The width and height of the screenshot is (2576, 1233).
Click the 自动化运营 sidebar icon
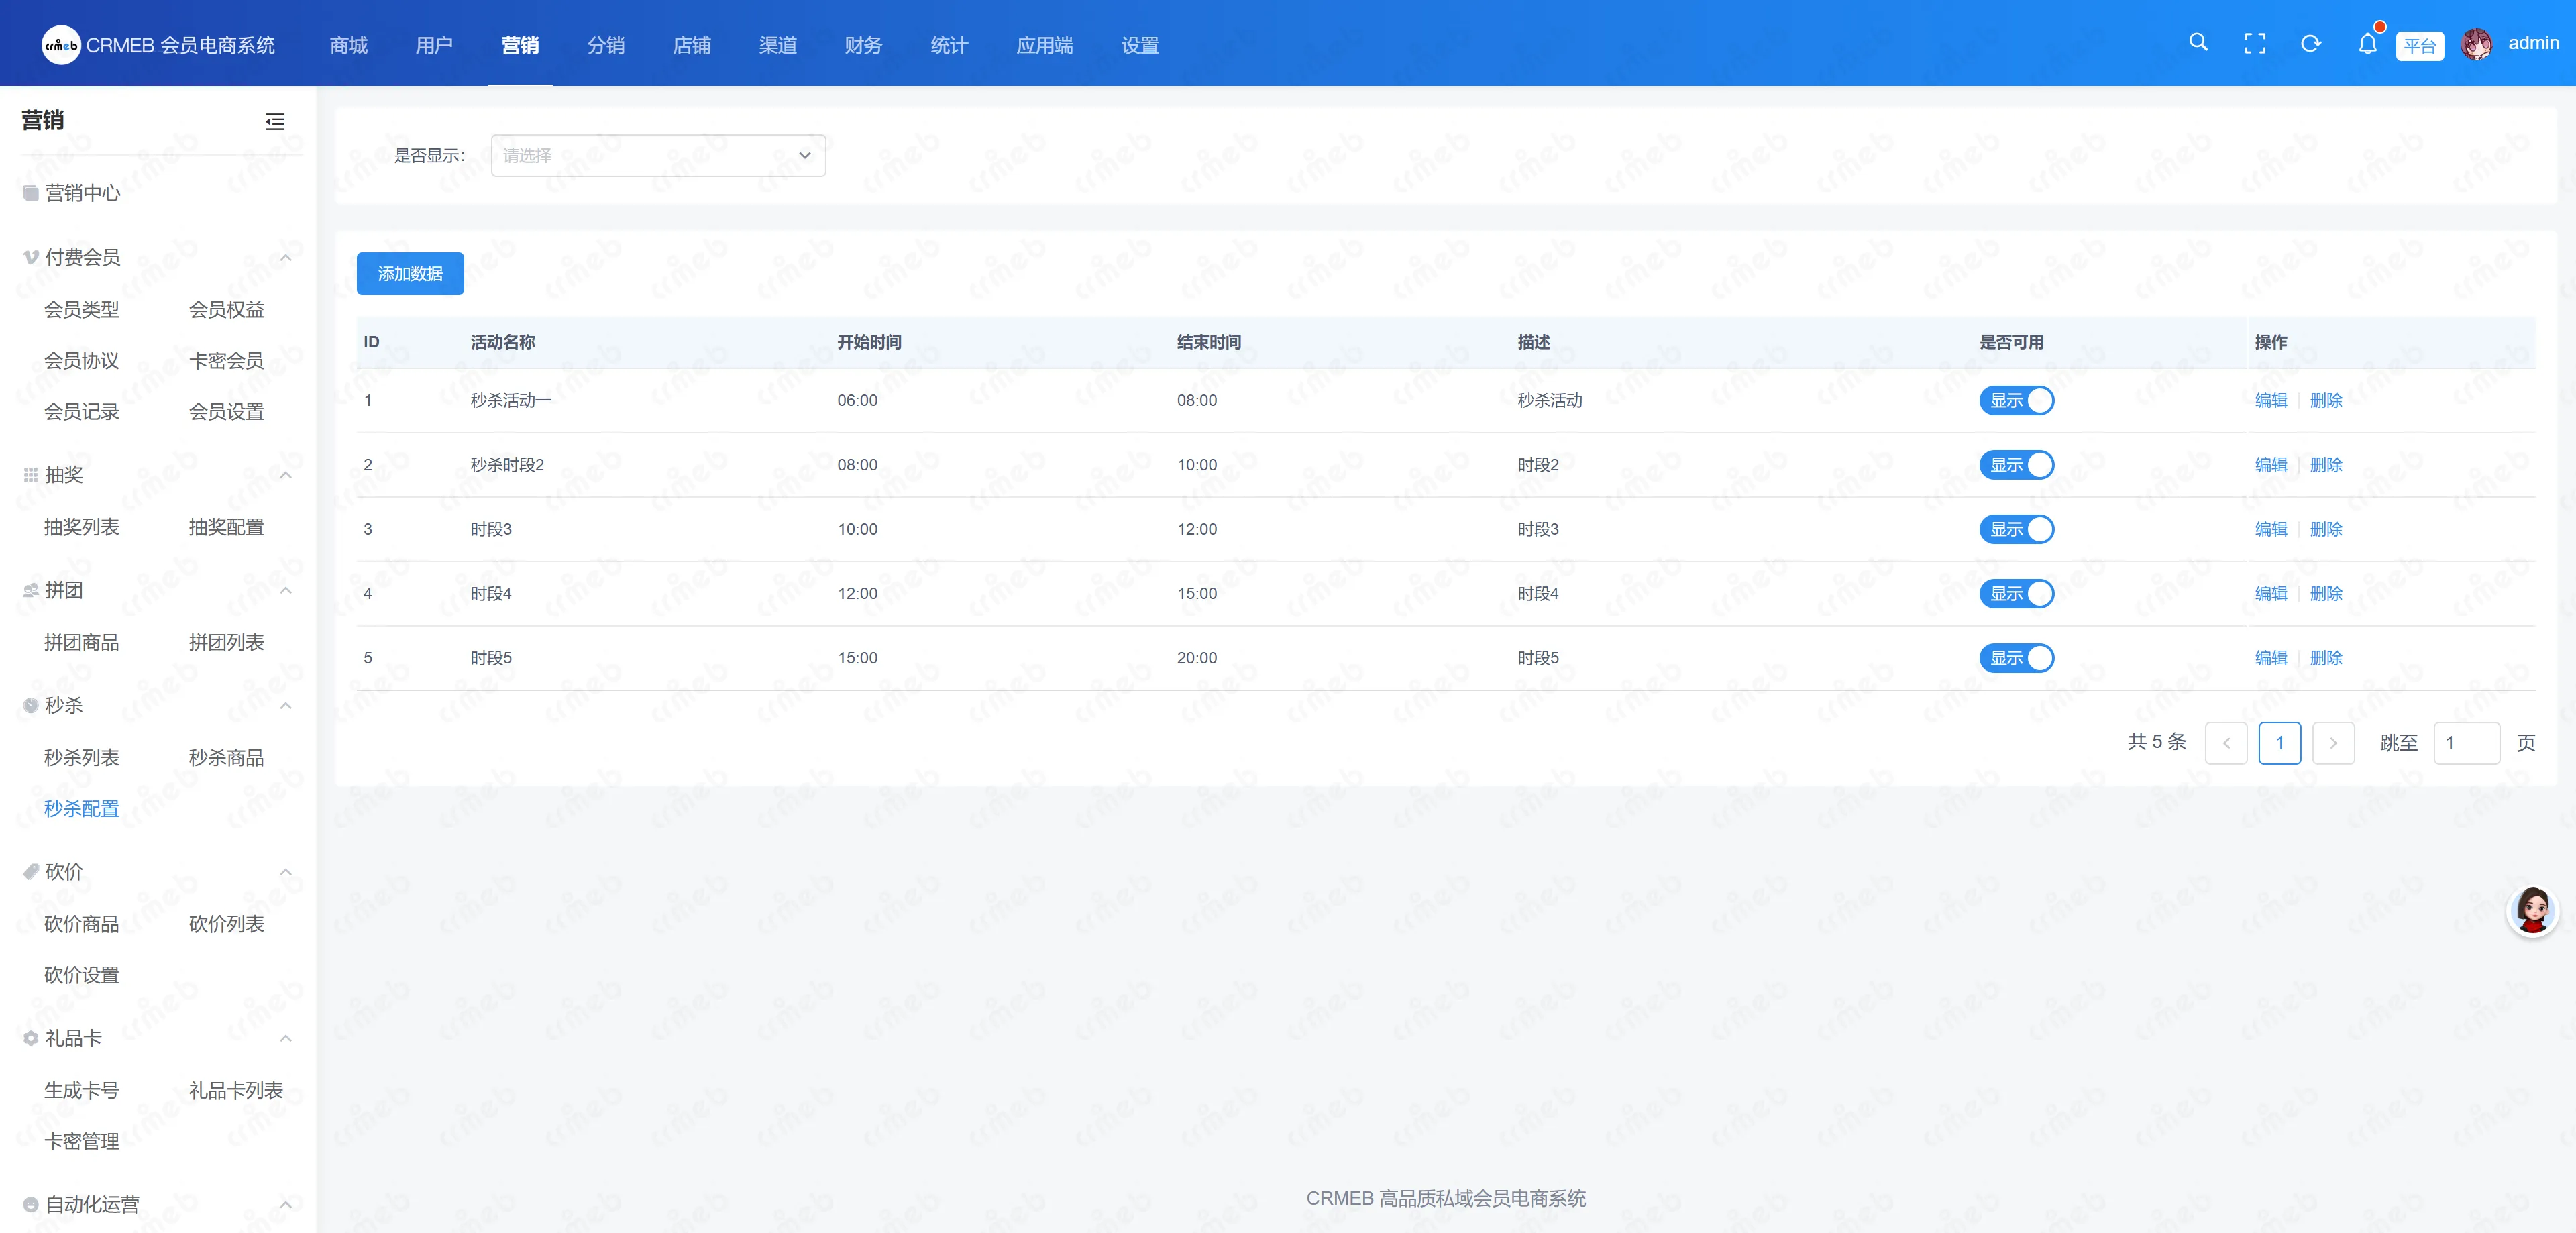click(x=31, y=1205)
